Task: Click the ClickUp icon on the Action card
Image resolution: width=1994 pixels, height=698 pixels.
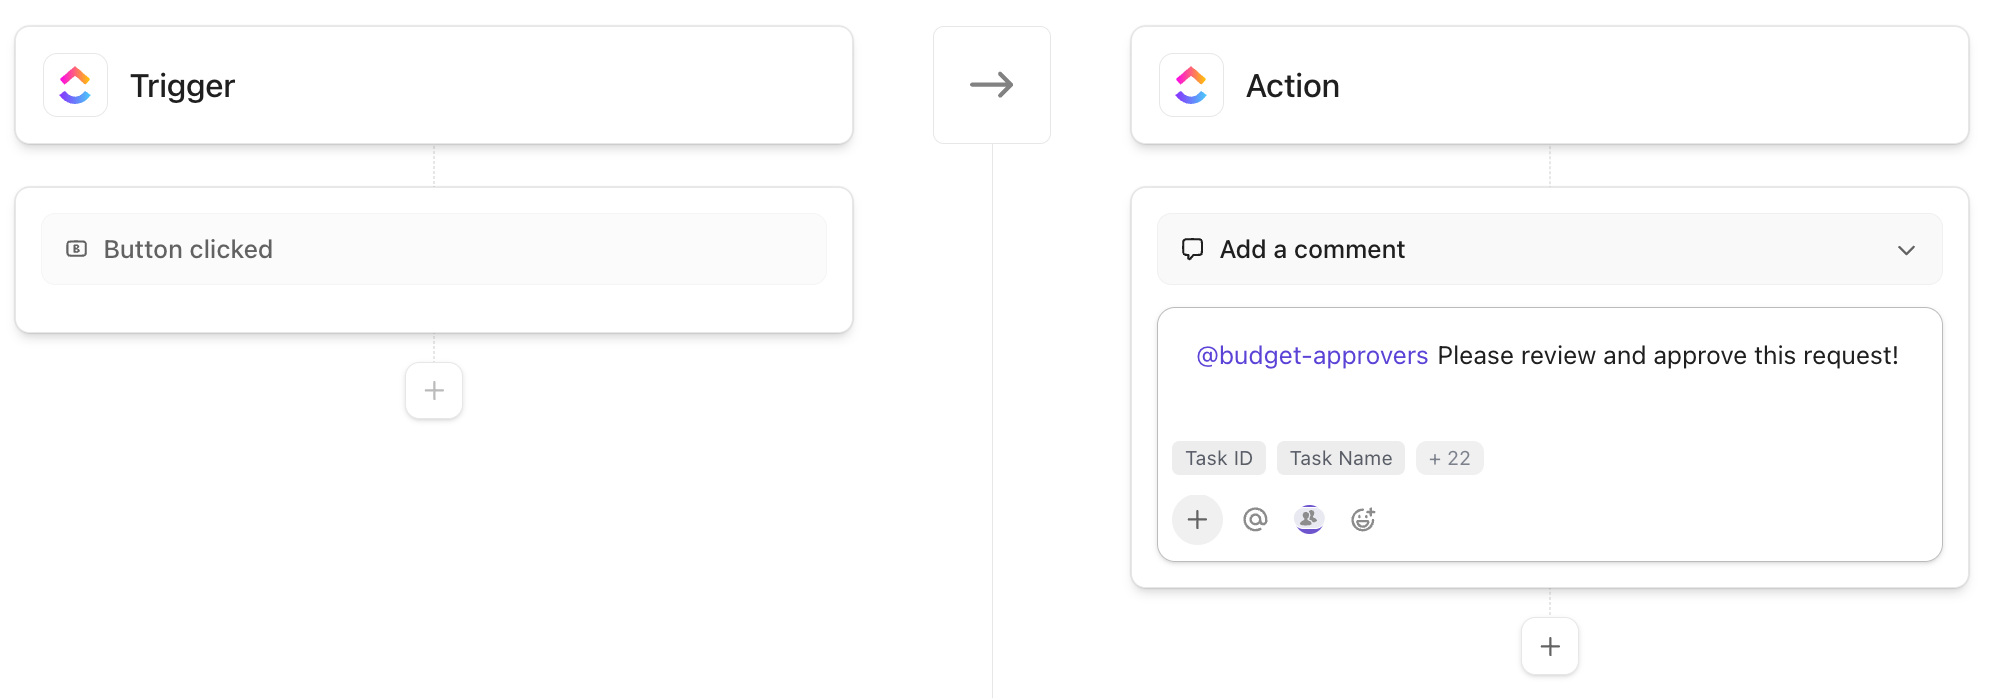Action: (x=1191, y=85)
